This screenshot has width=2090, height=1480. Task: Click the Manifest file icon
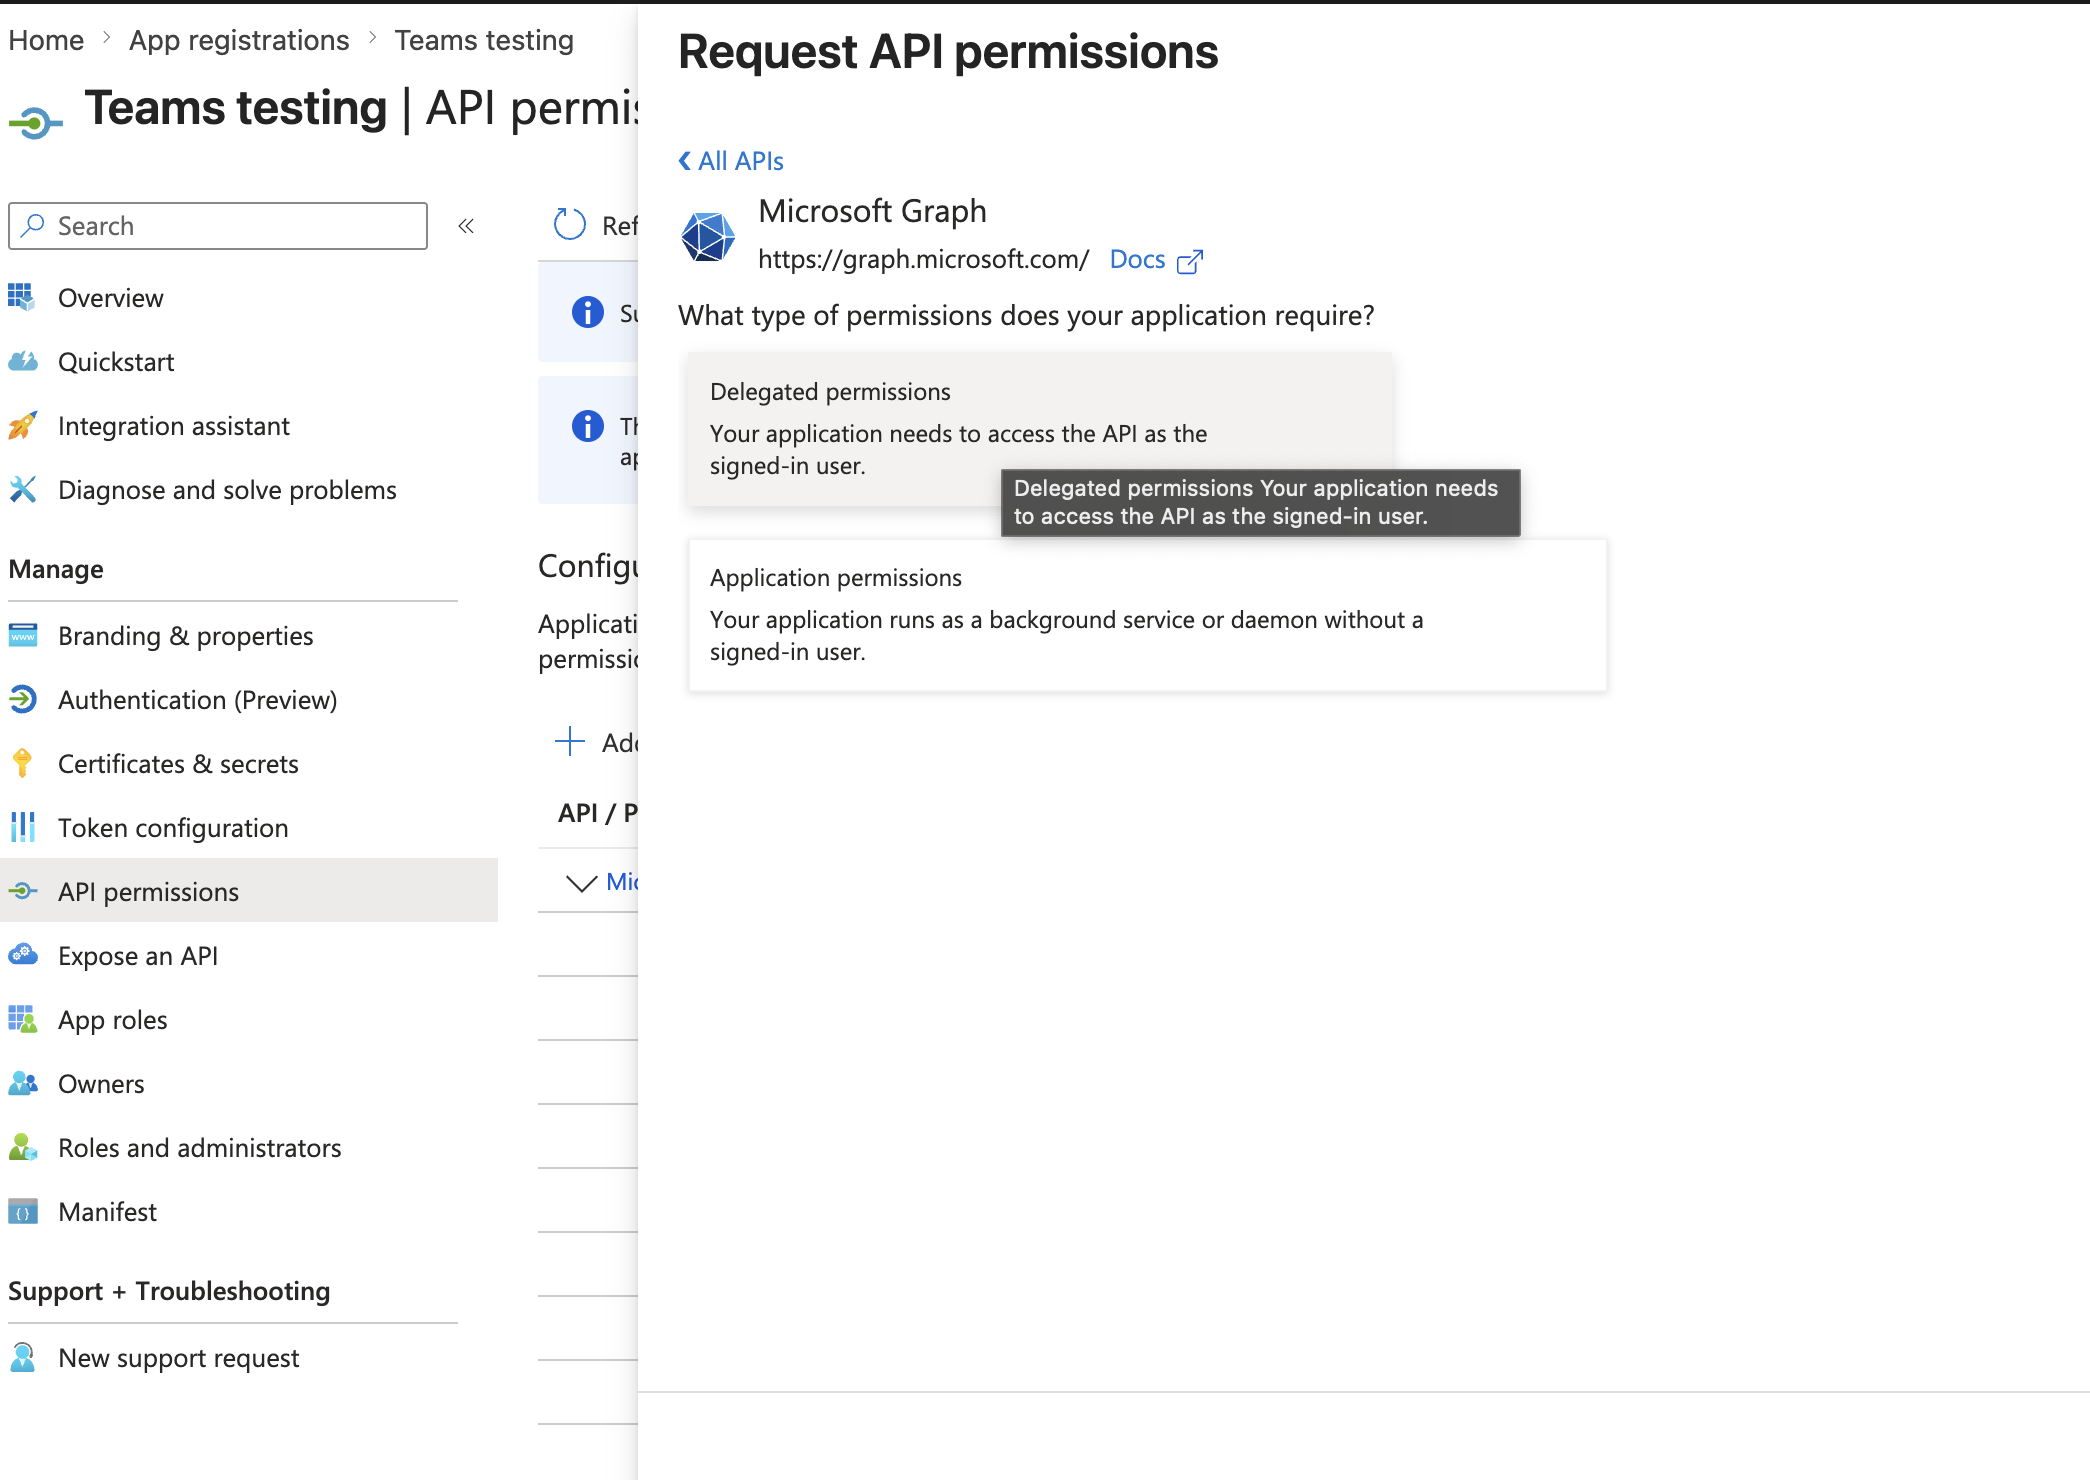tap(22, 1211)
